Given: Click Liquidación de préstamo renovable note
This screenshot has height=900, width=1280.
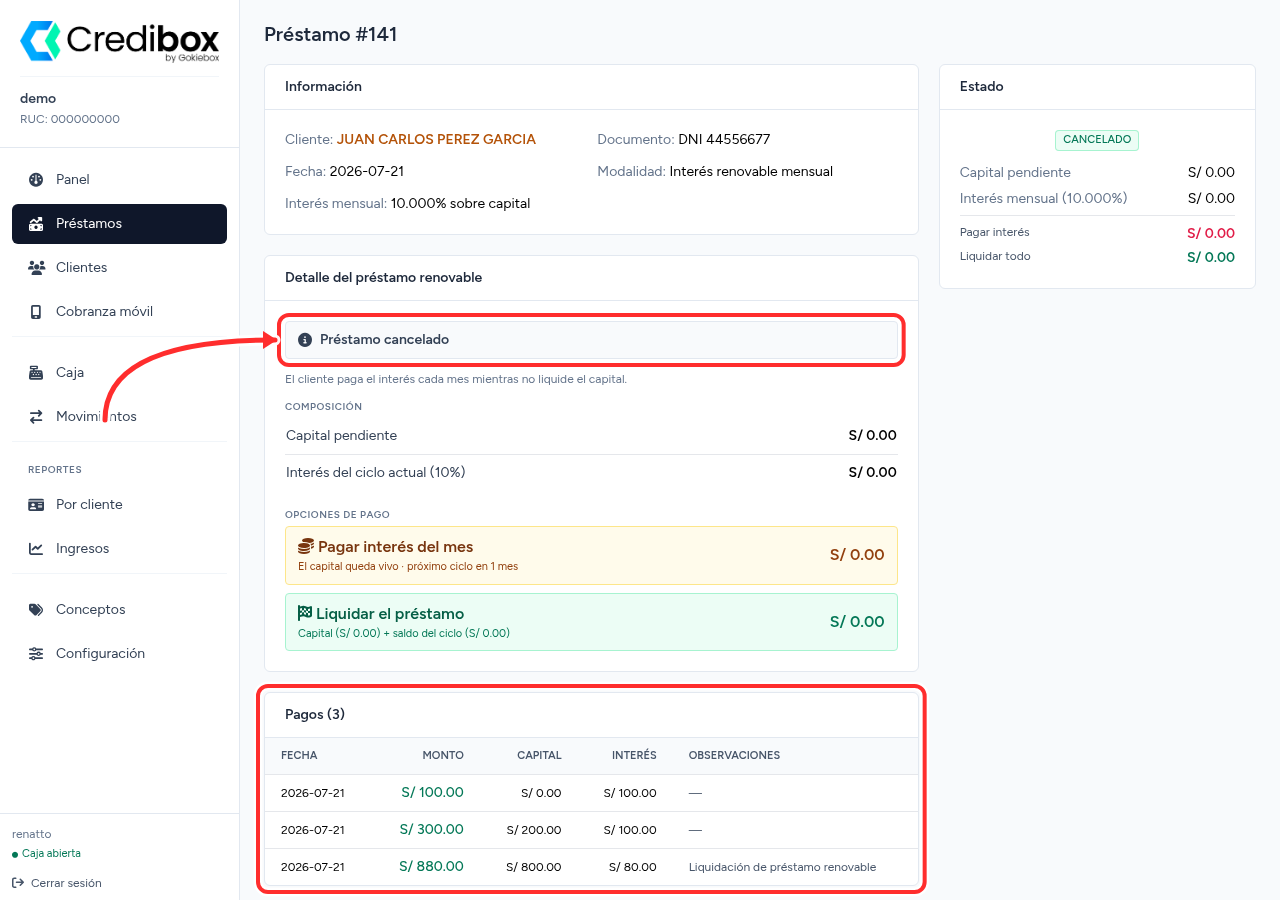Looking at the screenshot, I should click(782, 867).
